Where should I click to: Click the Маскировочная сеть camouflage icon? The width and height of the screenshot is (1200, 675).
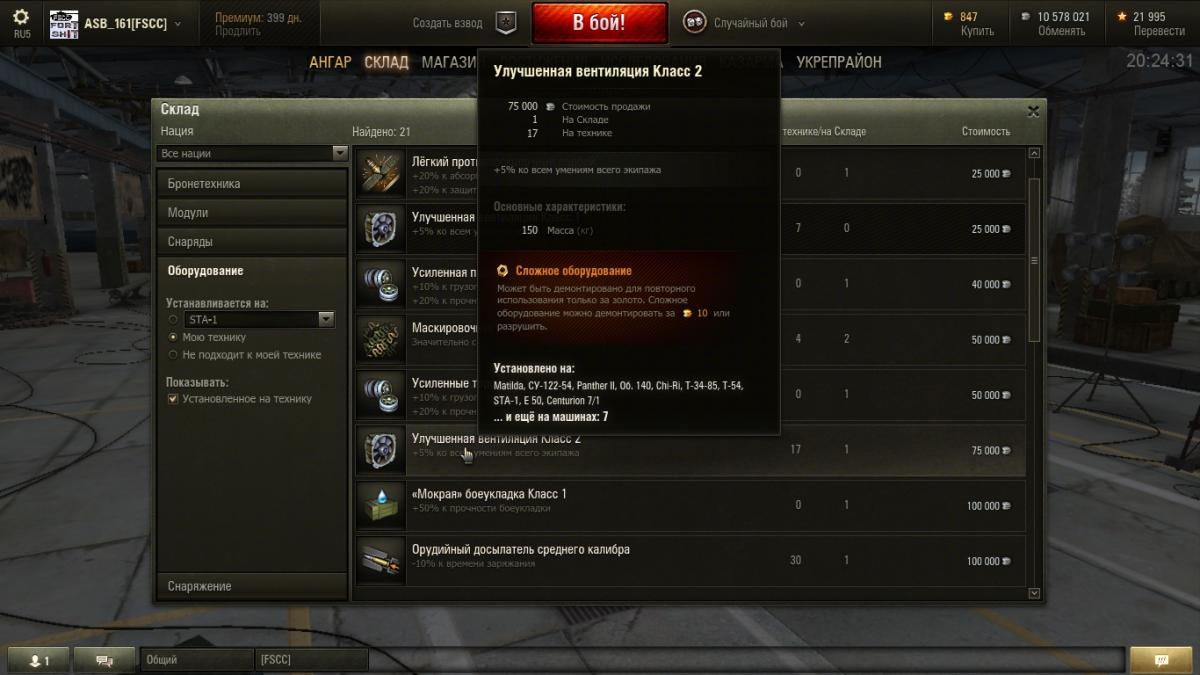point(381,339)
